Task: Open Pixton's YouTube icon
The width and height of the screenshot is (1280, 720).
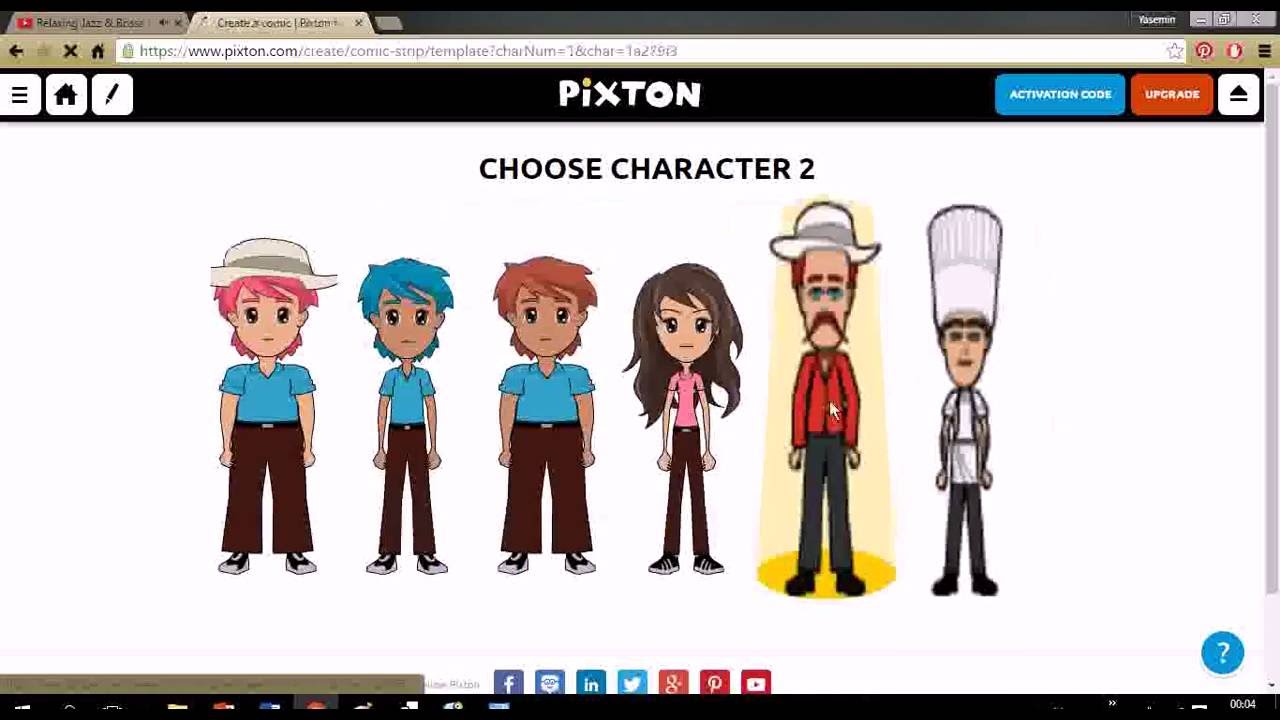Action: 755,683
